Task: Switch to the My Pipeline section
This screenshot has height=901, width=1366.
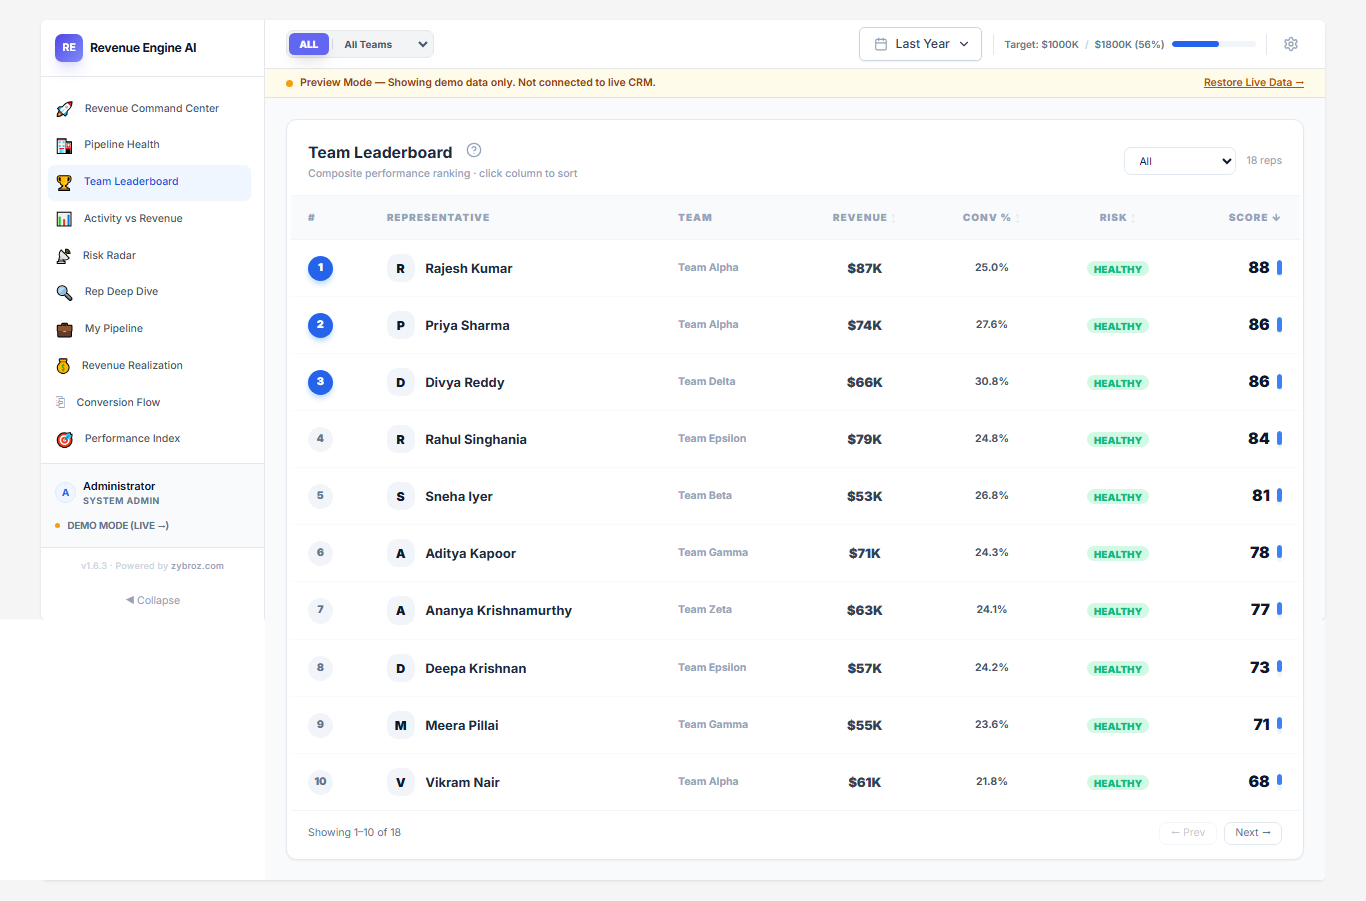Action: coord(113,328)
